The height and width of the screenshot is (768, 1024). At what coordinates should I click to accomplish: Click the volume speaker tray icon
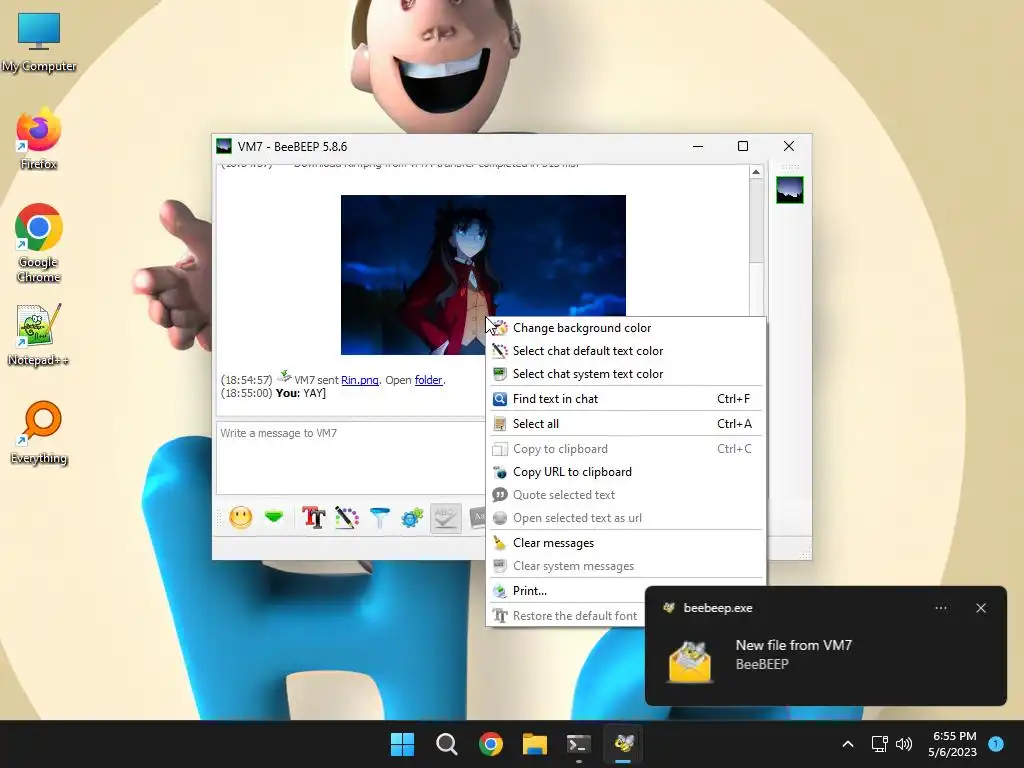coord(904,744)
